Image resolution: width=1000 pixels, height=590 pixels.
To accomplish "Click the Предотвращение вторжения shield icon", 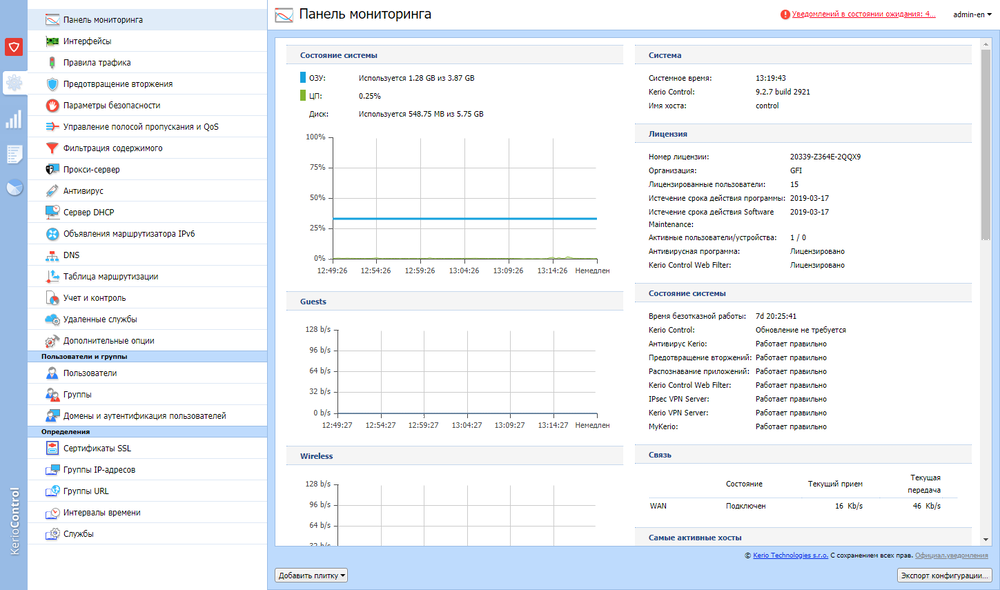I will click(52, 84).
